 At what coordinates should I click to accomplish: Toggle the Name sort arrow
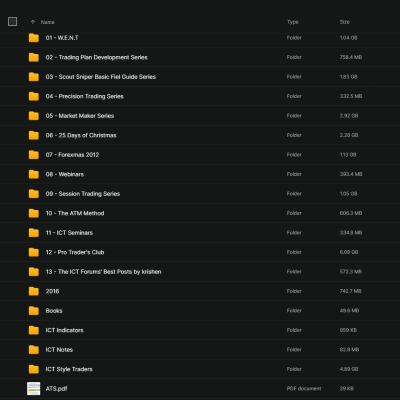(33, 22)
